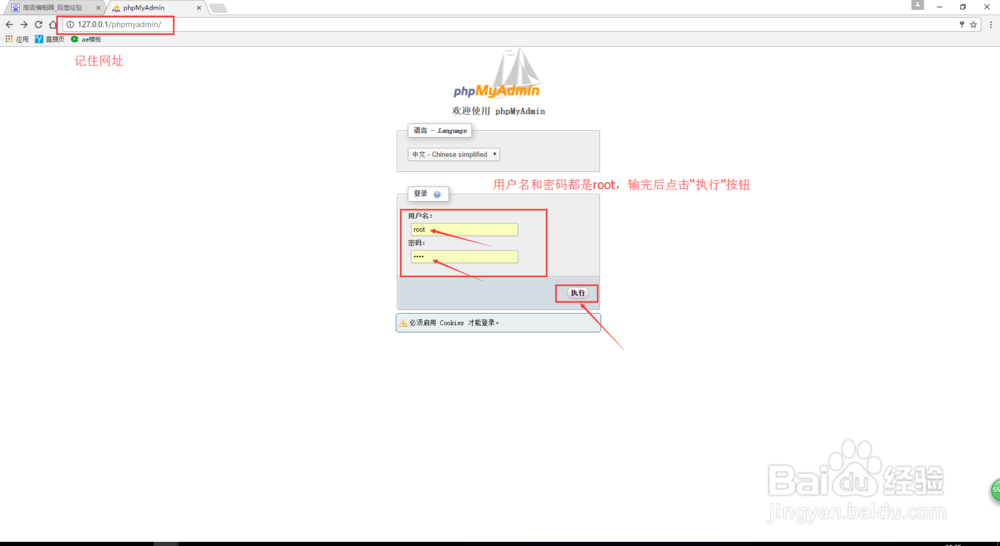Close the phpMyAdmin browser tab
This screenshot has width=1000, height=546.
pos(198,8)
